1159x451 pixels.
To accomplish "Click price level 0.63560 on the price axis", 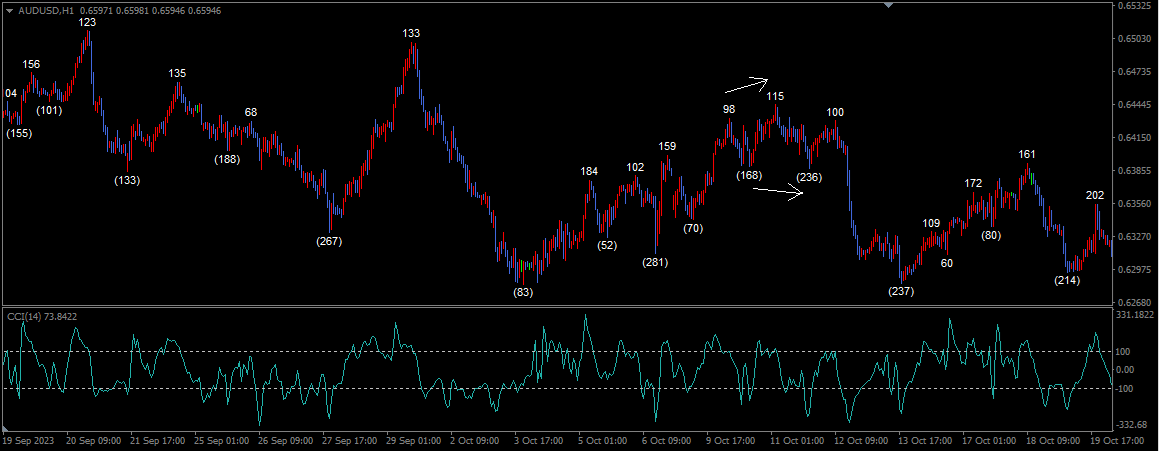I will [1137, 204].
